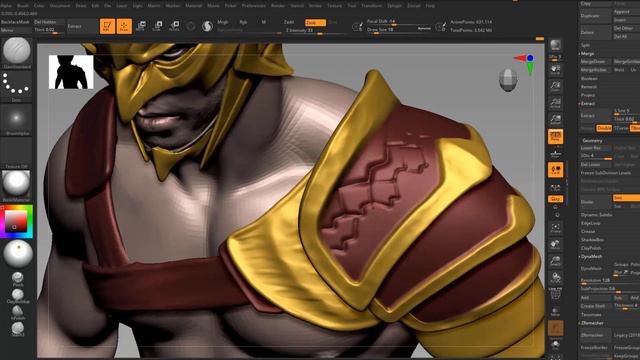Click the Zoom3D view icon in right shelf
The width and height of the screenshot is (640, 360).
tap(556, 261)
